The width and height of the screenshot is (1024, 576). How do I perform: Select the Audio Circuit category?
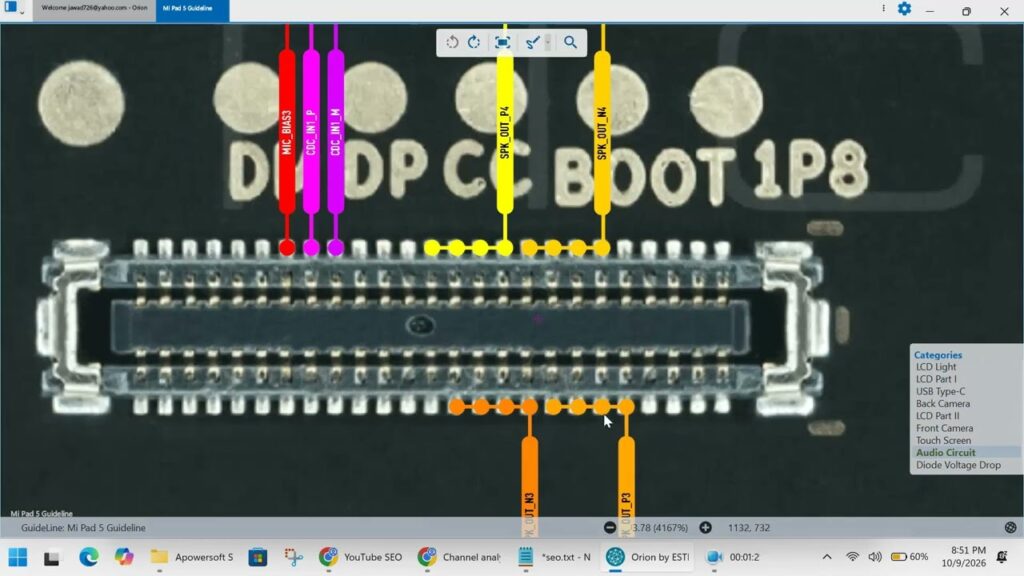(946, 453)
